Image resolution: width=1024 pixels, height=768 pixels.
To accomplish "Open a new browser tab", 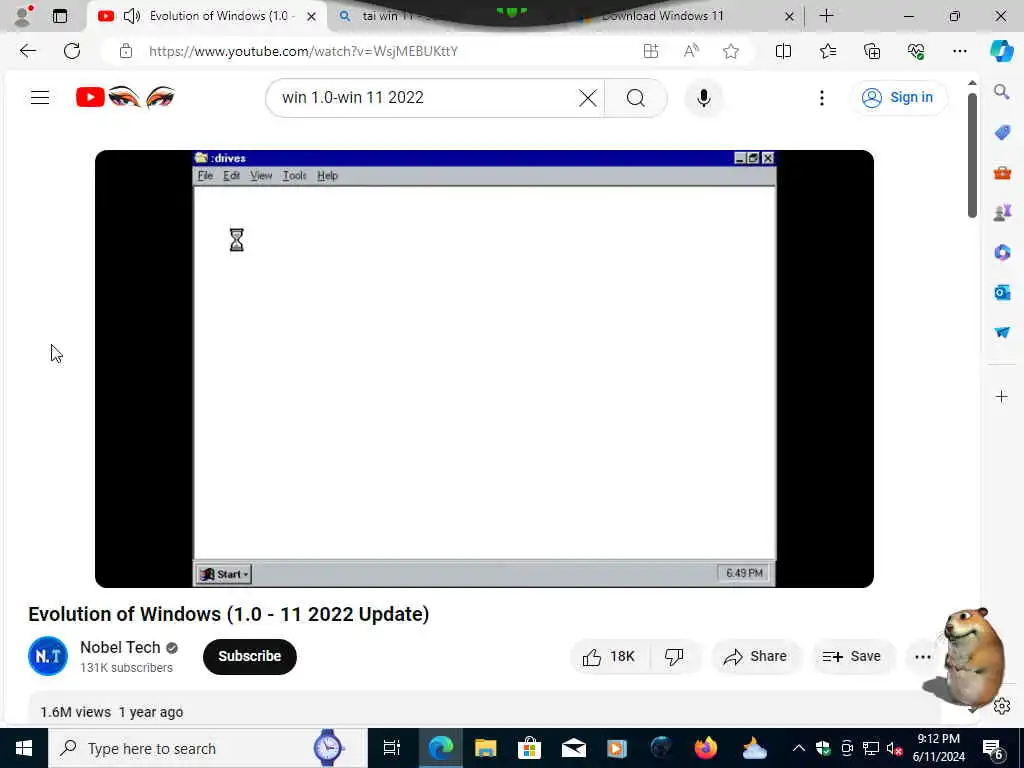I will pos(826,16).
